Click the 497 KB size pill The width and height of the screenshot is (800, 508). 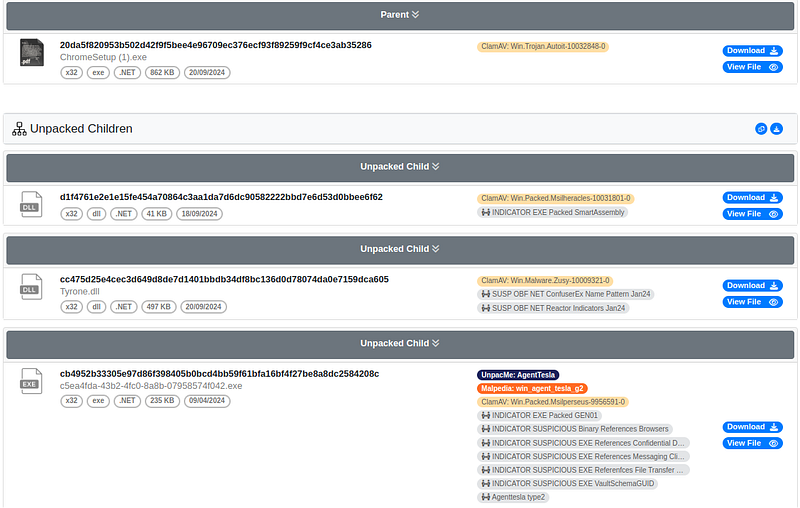point(159,307)
